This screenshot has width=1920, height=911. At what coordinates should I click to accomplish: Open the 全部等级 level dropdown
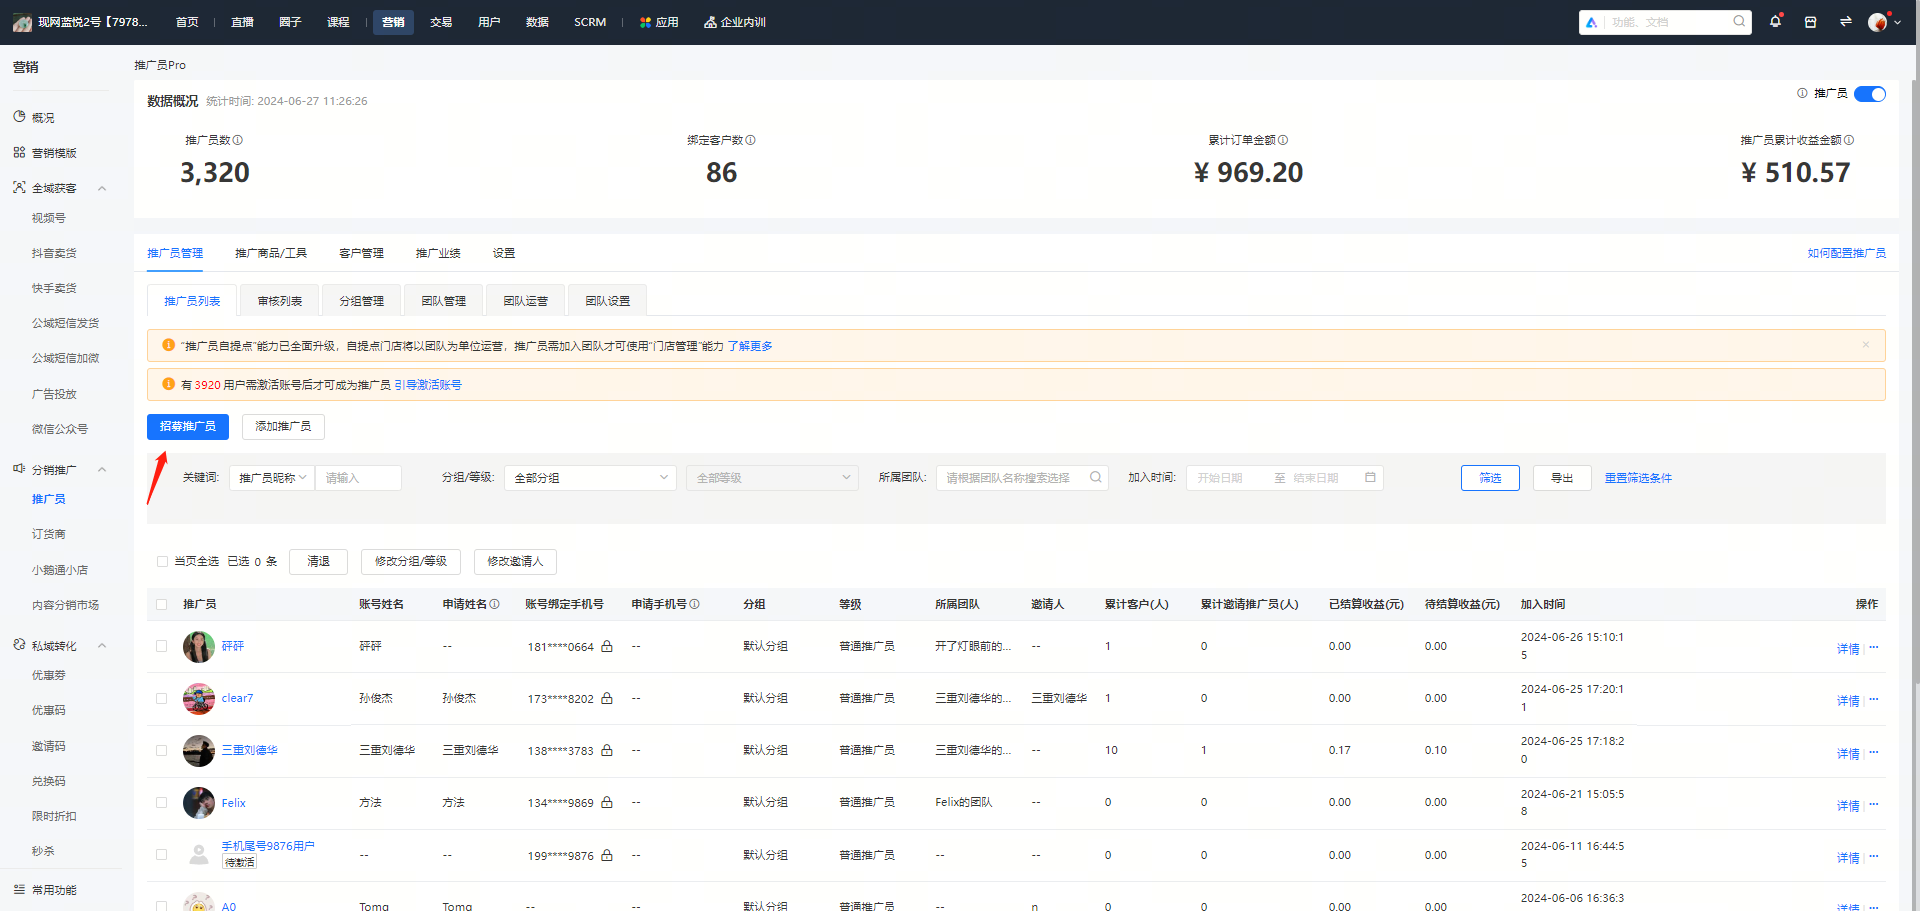tap(772, 478)
